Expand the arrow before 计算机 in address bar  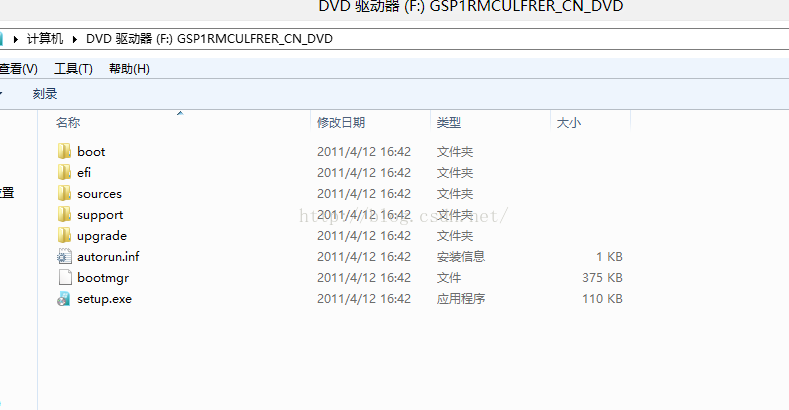pos(16,39)
